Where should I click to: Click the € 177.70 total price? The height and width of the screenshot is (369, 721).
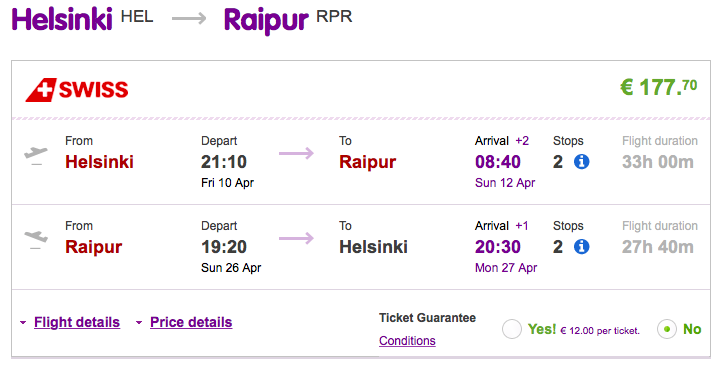click(658, 87)
